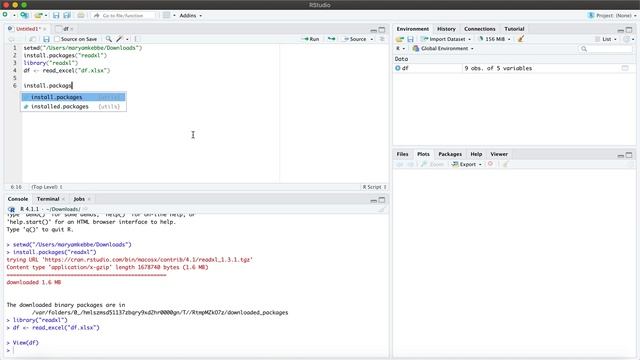Click the (Top Level) scope selector
Screen dimensions: 640x360
(x=47, y=187)
